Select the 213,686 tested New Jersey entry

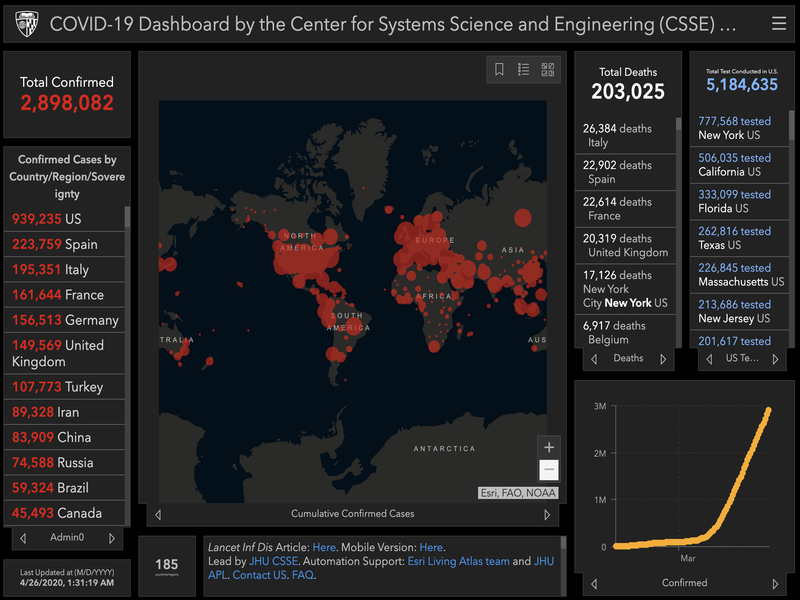(x=740, y=312)
